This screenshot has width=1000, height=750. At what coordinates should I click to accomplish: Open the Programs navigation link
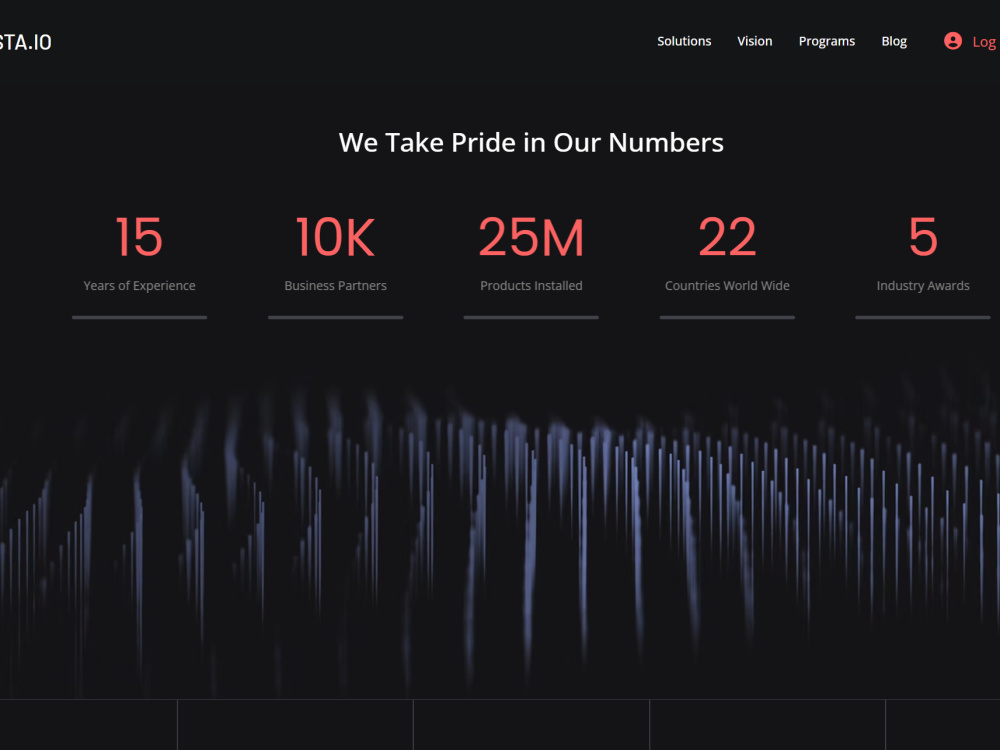pos(827,41)
